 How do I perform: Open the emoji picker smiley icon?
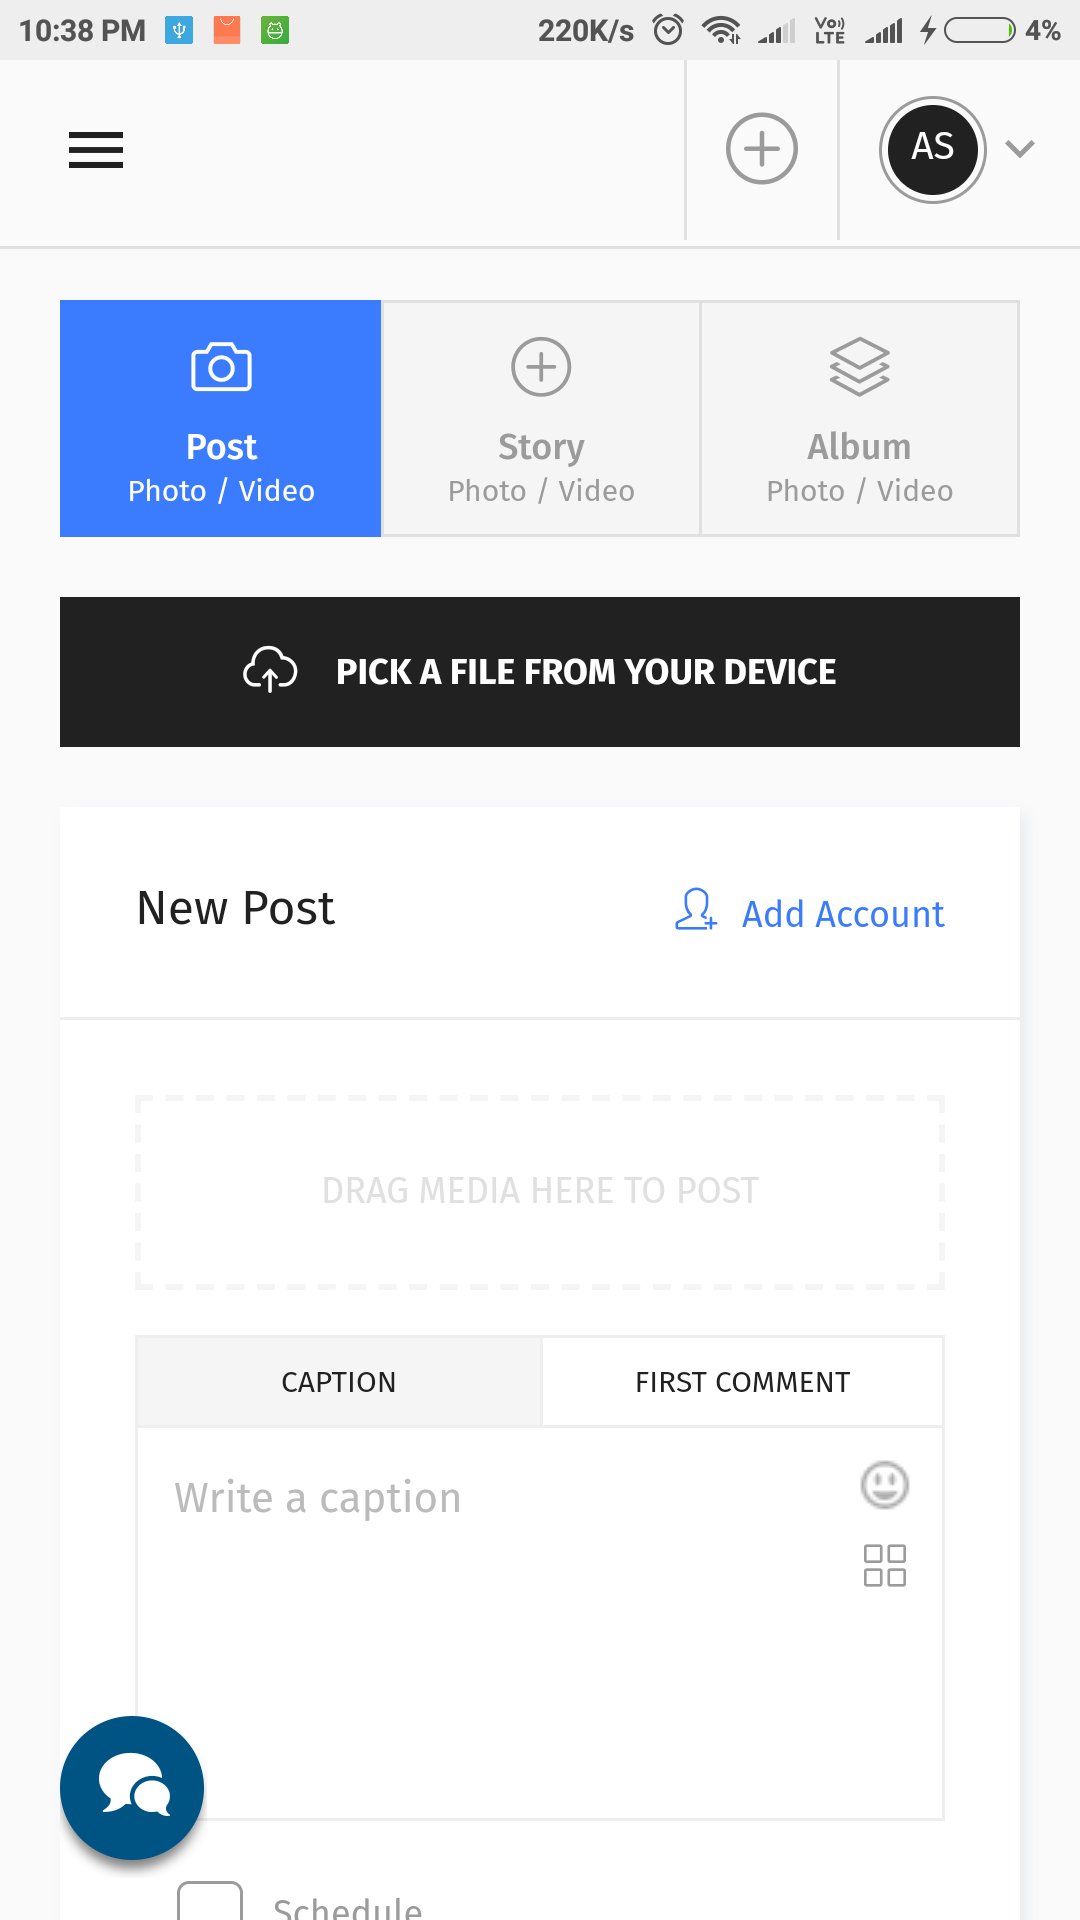pyautogui.click(x=884, y=1485)
